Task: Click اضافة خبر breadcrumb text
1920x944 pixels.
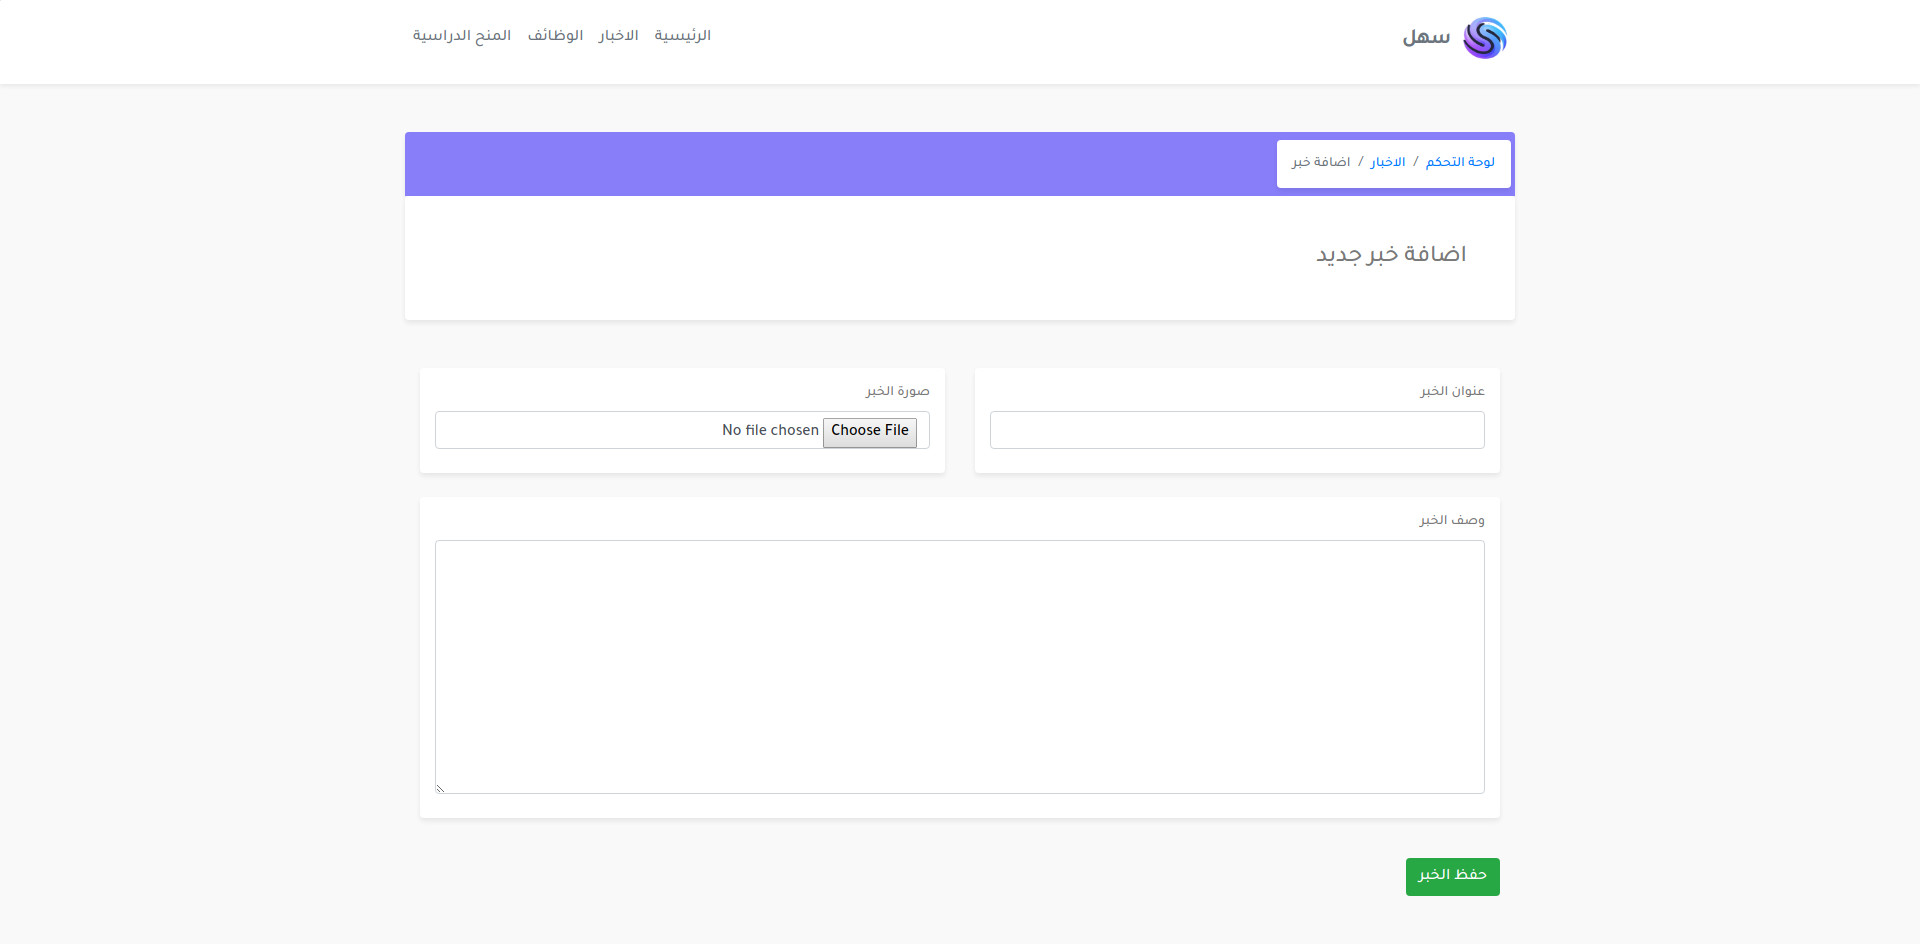Action: 1321,162
